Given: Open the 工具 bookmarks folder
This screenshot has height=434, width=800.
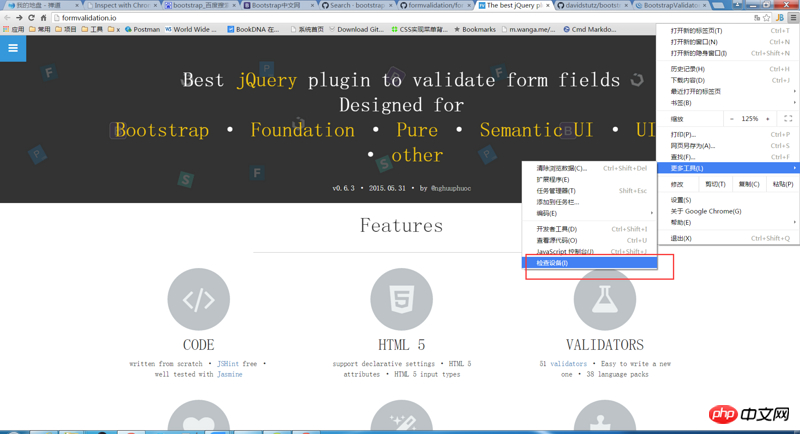Looking at the screenshot, I should click(92, 30).
